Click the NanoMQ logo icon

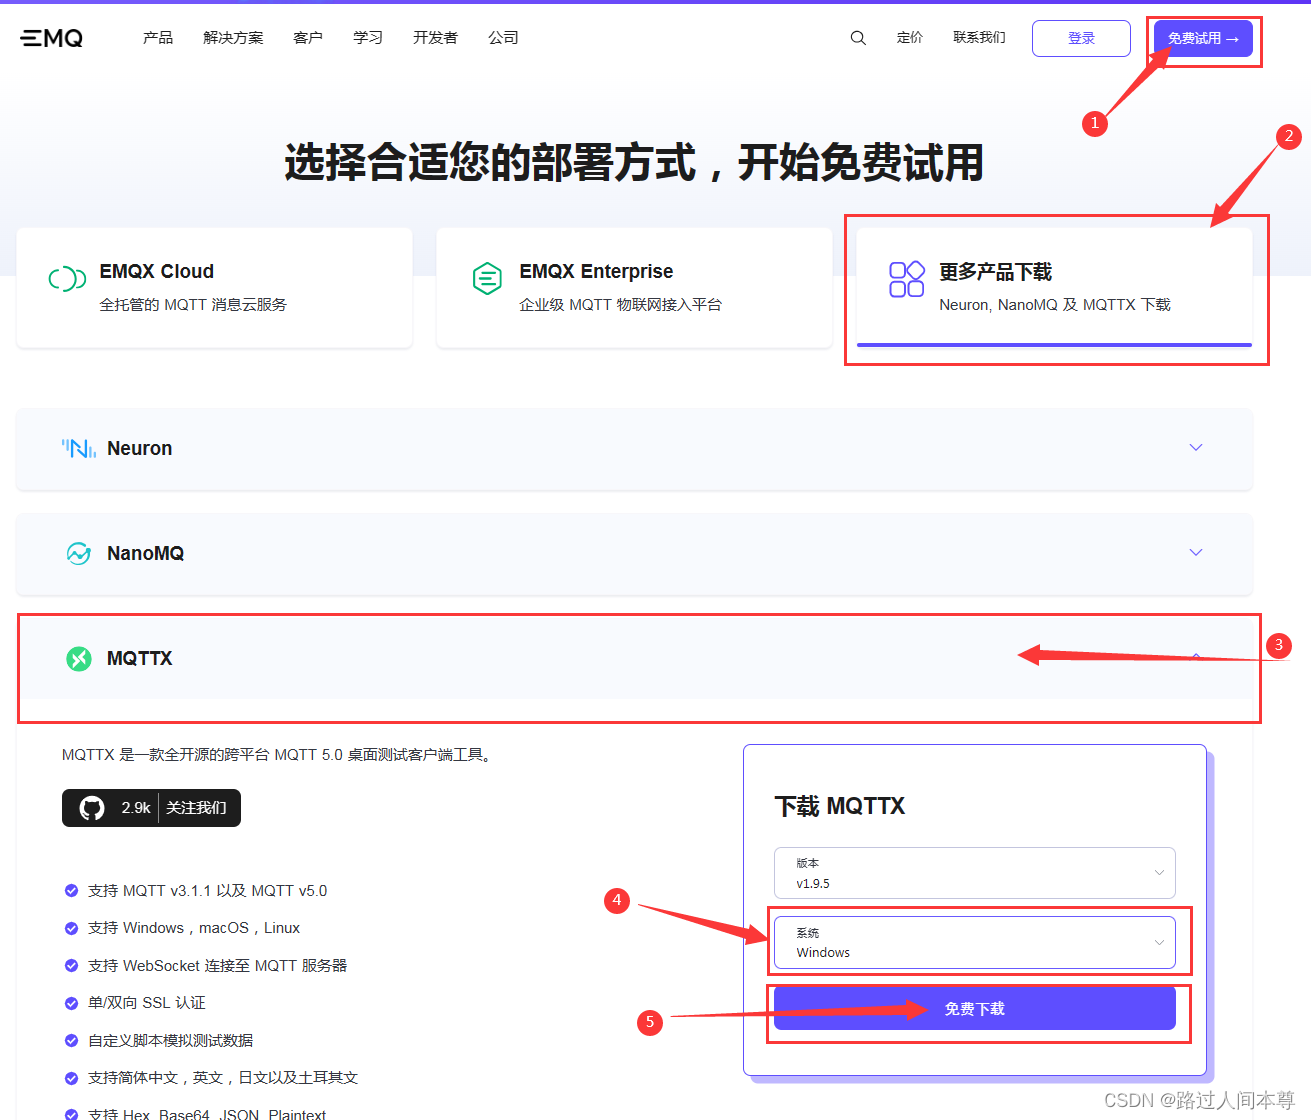(x=79, y=553)
